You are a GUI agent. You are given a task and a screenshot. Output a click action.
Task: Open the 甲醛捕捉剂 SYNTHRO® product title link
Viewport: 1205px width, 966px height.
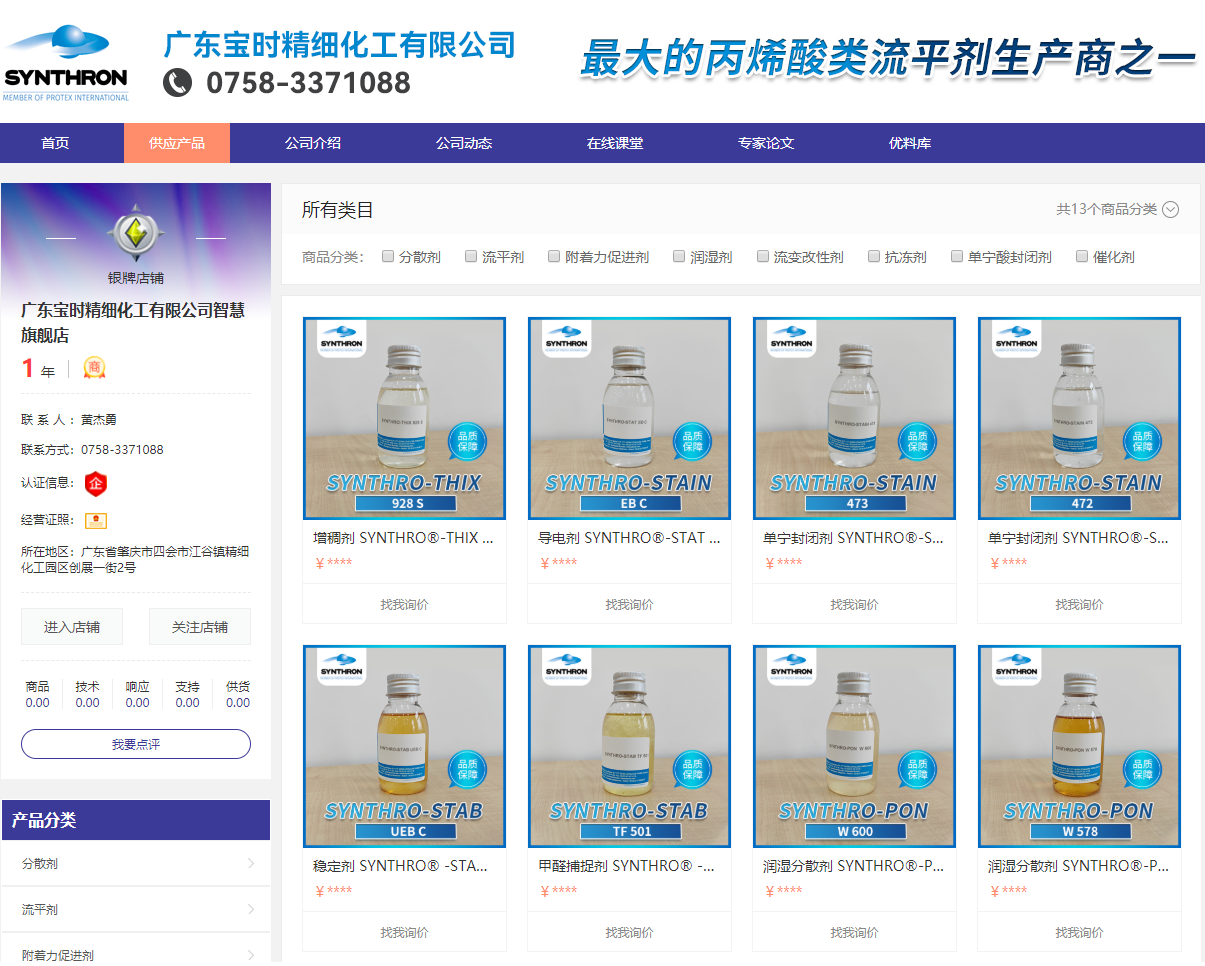pyautogui.click(x=627, y=866)
